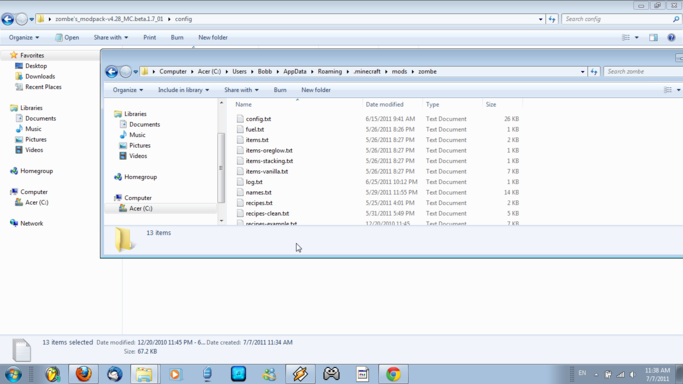
Task: Click Burn in the zombe window toolbar
Action: click(x=280, y=90)
